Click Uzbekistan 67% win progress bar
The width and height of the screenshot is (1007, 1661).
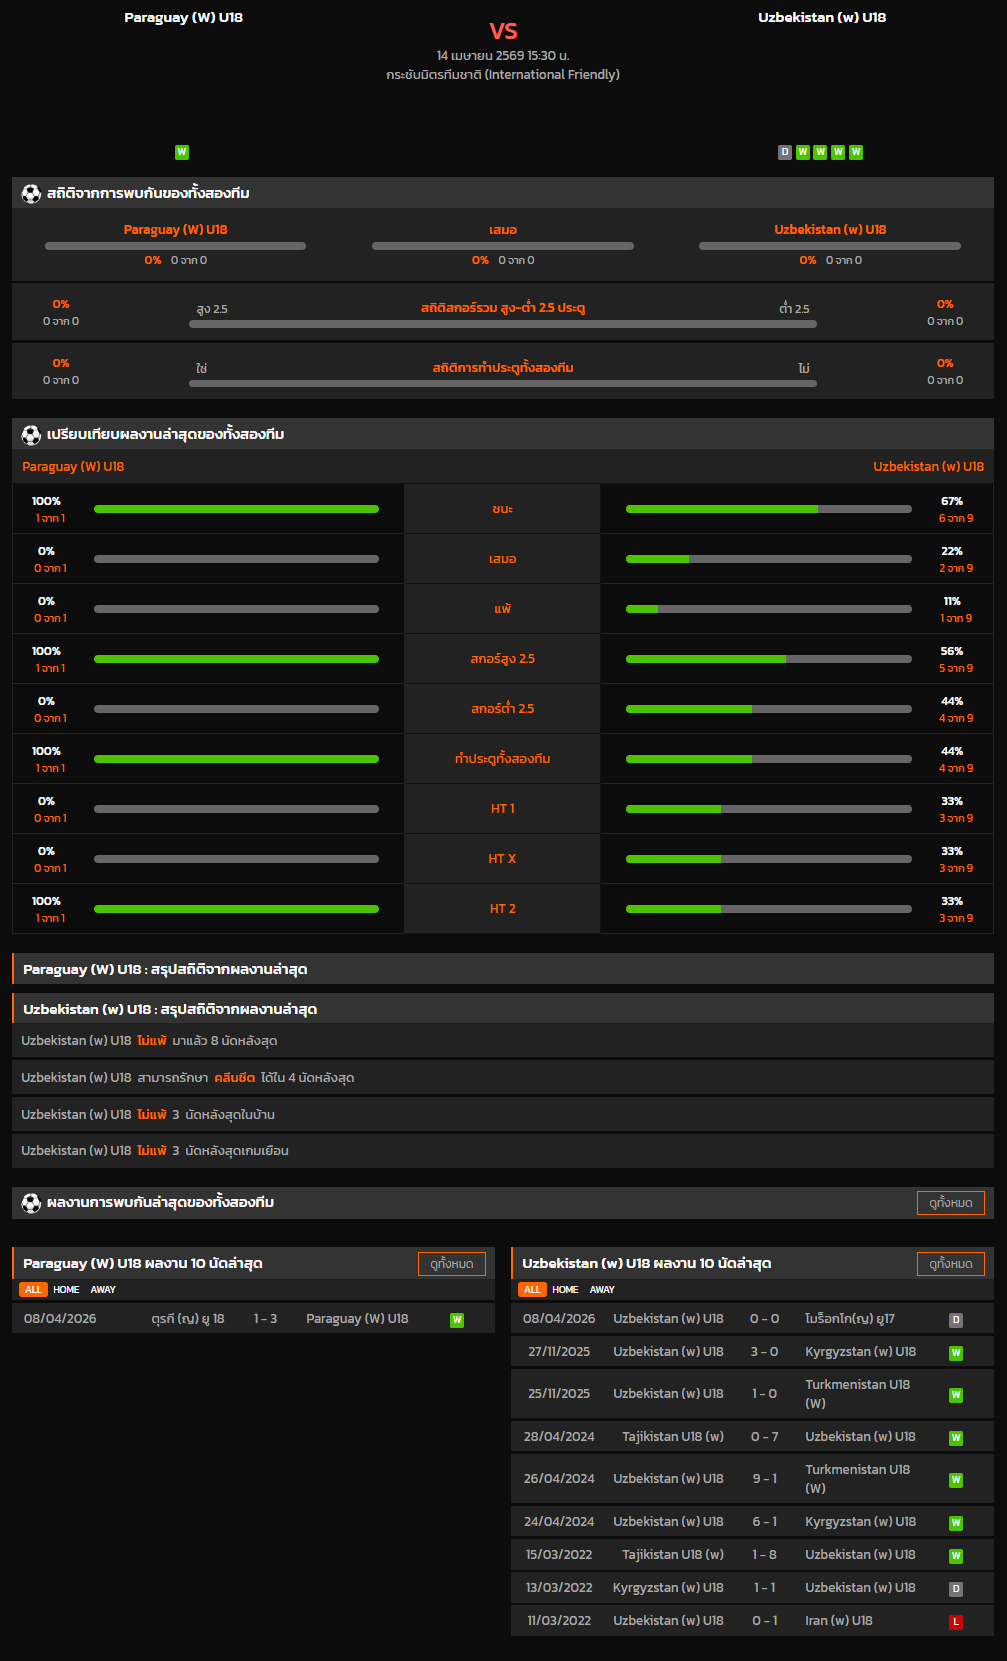[768, 509]
